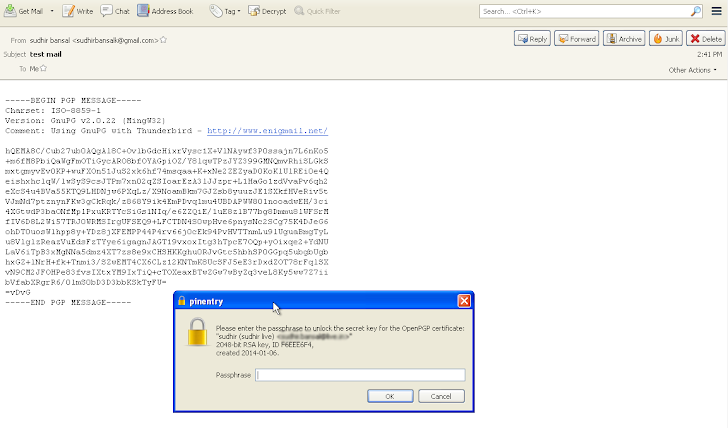Open the enigmail.net link
The height and width of the screenshot is (428, 728).
pos(267,131)
